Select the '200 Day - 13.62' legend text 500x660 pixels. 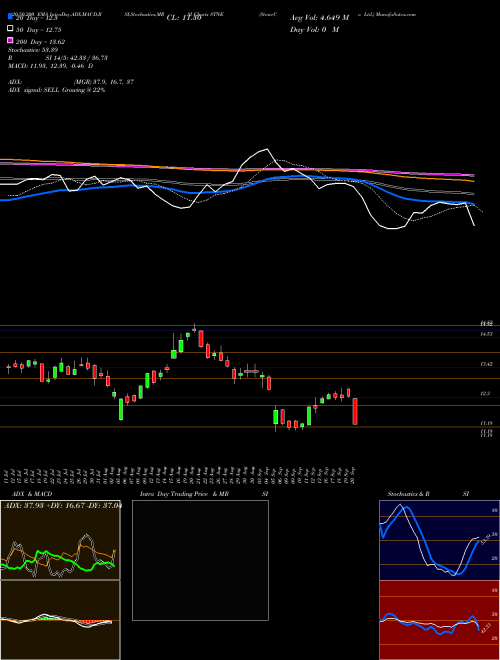click(x=40, y=42)
